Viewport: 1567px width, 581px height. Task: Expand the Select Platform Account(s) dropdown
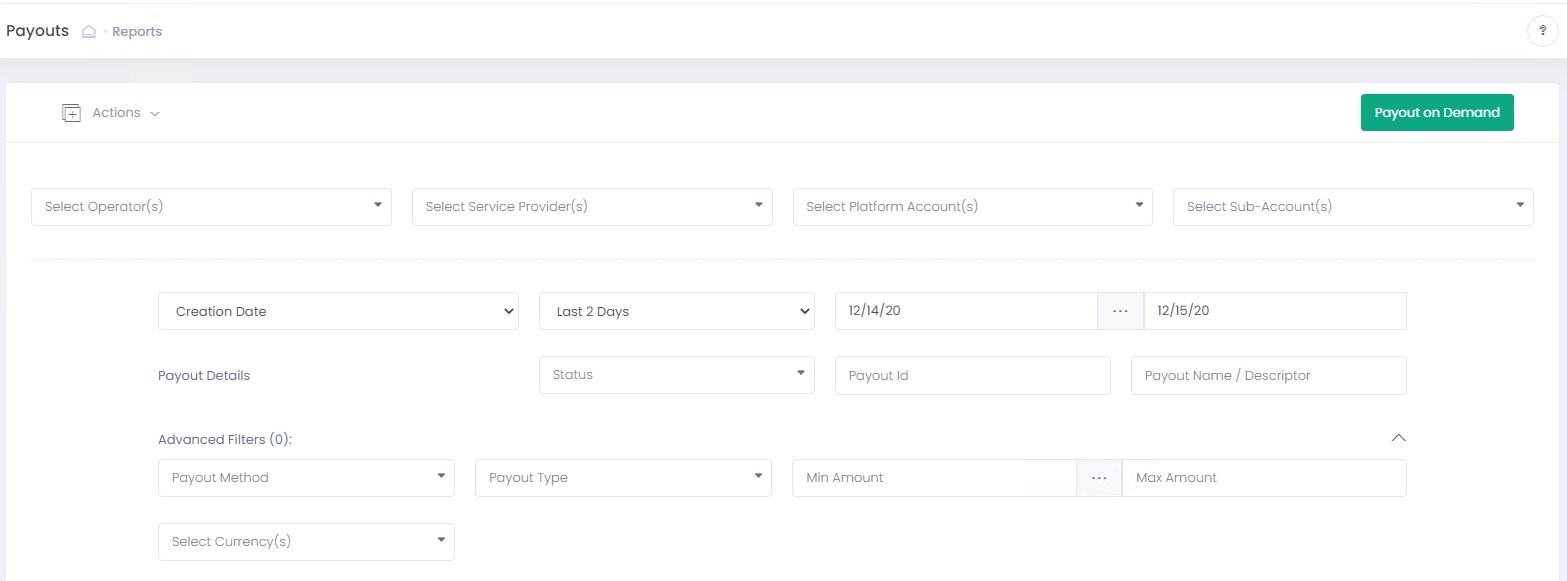point(972,207)
